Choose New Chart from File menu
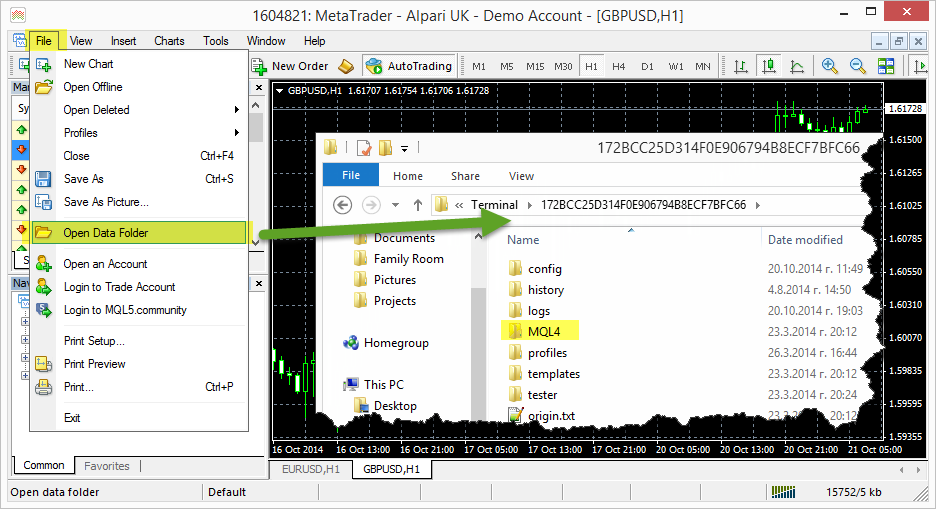Image resolution: width=936 pixels, height=509 pixels. click(x=138, y=64)
